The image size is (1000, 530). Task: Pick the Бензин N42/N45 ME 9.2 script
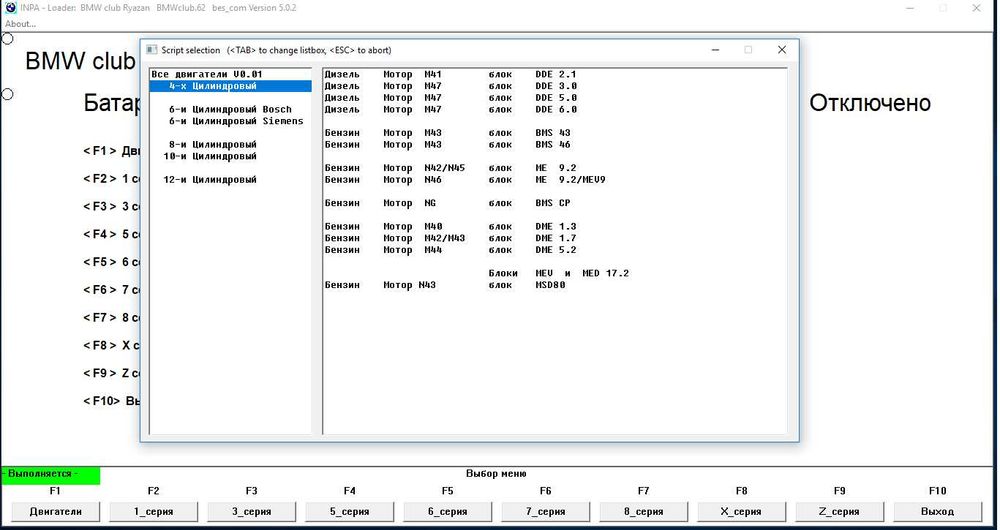pyautogui.click(x=450, y=168)
